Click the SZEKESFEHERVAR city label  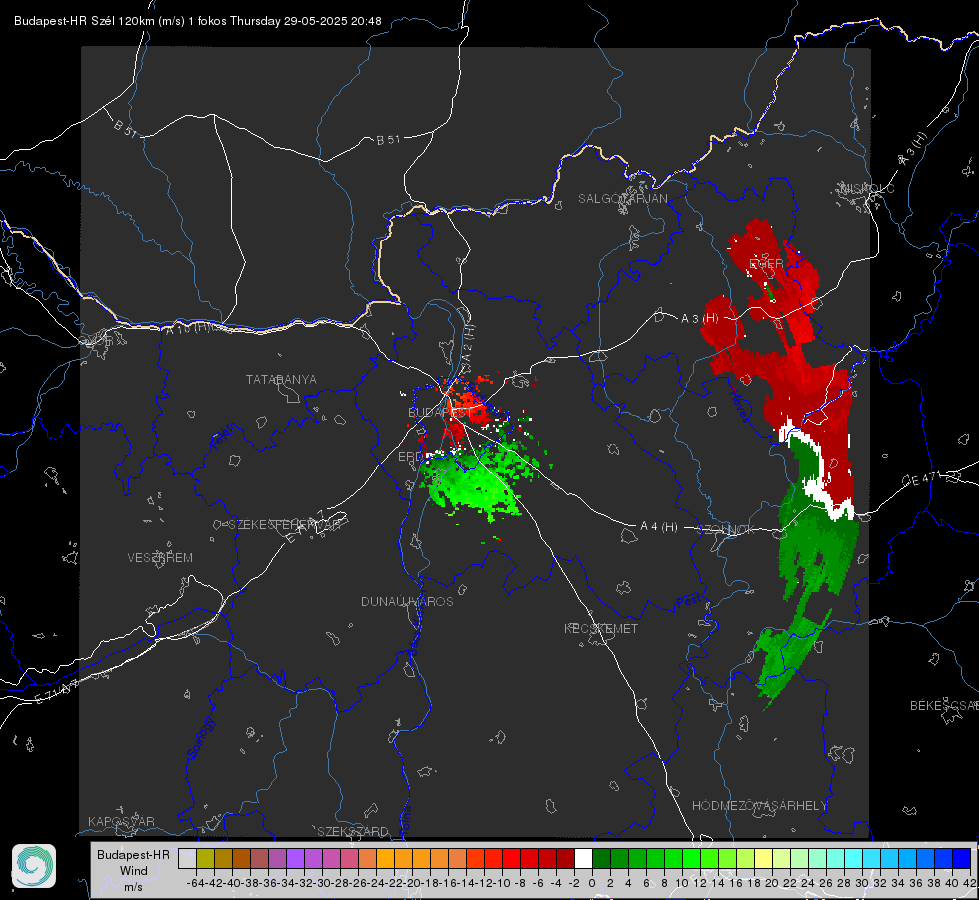(285, 525)
